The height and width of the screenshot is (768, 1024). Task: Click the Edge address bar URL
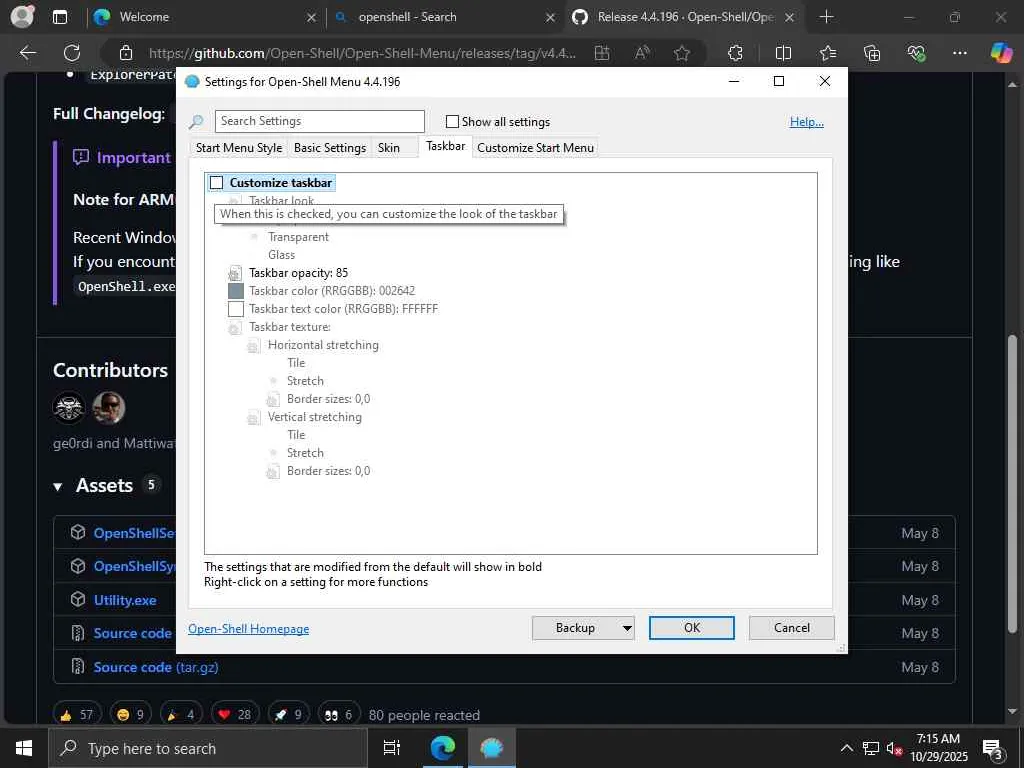(x=362, y=53)
